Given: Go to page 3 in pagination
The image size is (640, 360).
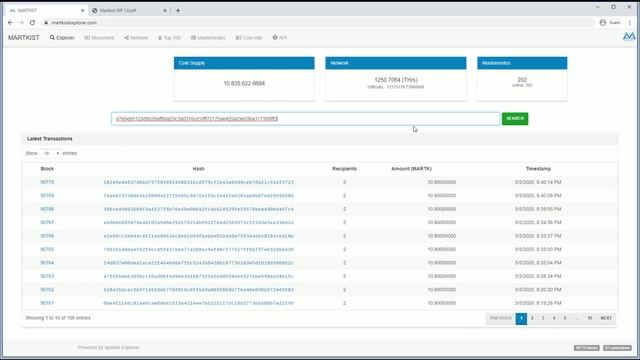Looking at the screenshot, I should pos(543,318).
